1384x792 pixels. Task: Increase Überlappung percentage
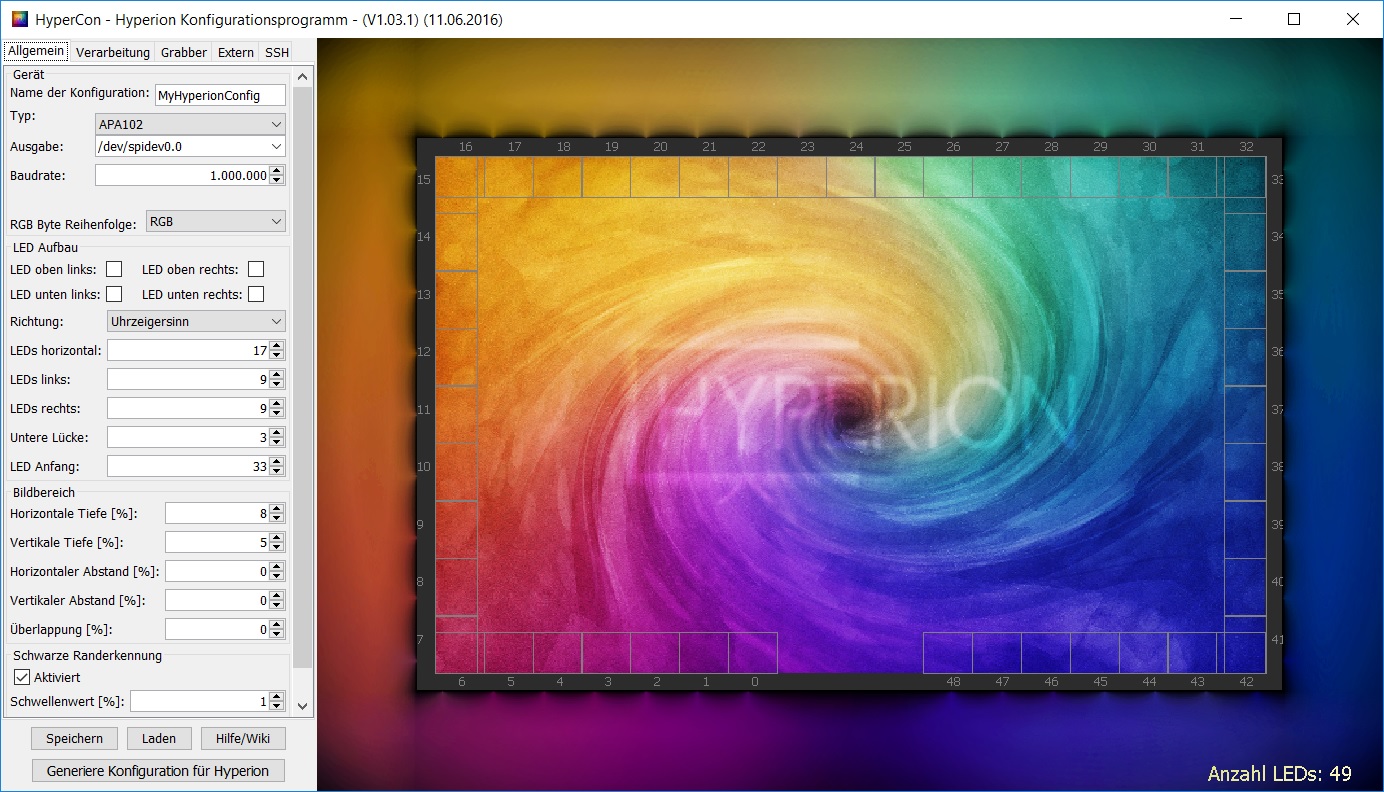277,624
